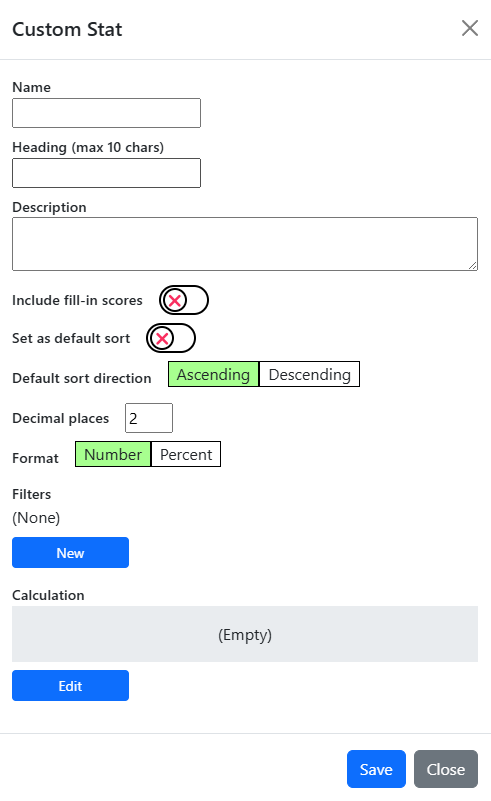Click inside the Description text area

[245, 244]
